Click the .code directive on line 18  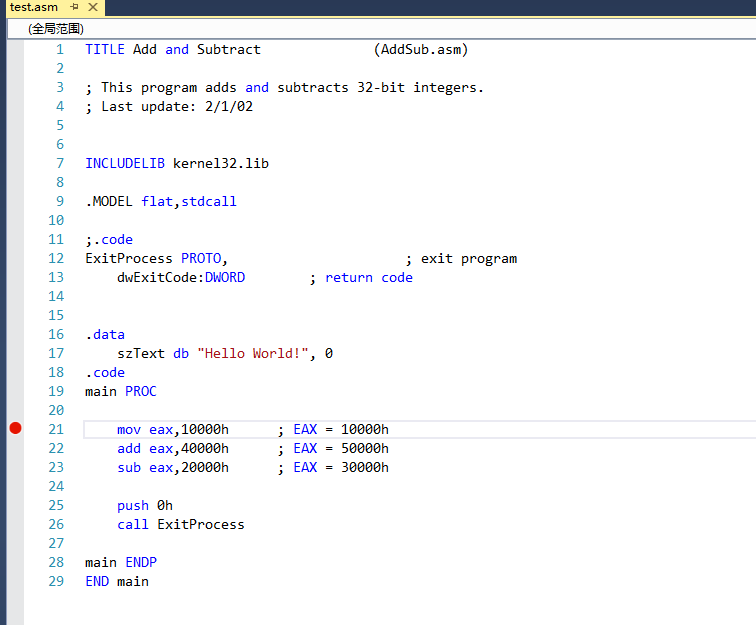(105, 373)
